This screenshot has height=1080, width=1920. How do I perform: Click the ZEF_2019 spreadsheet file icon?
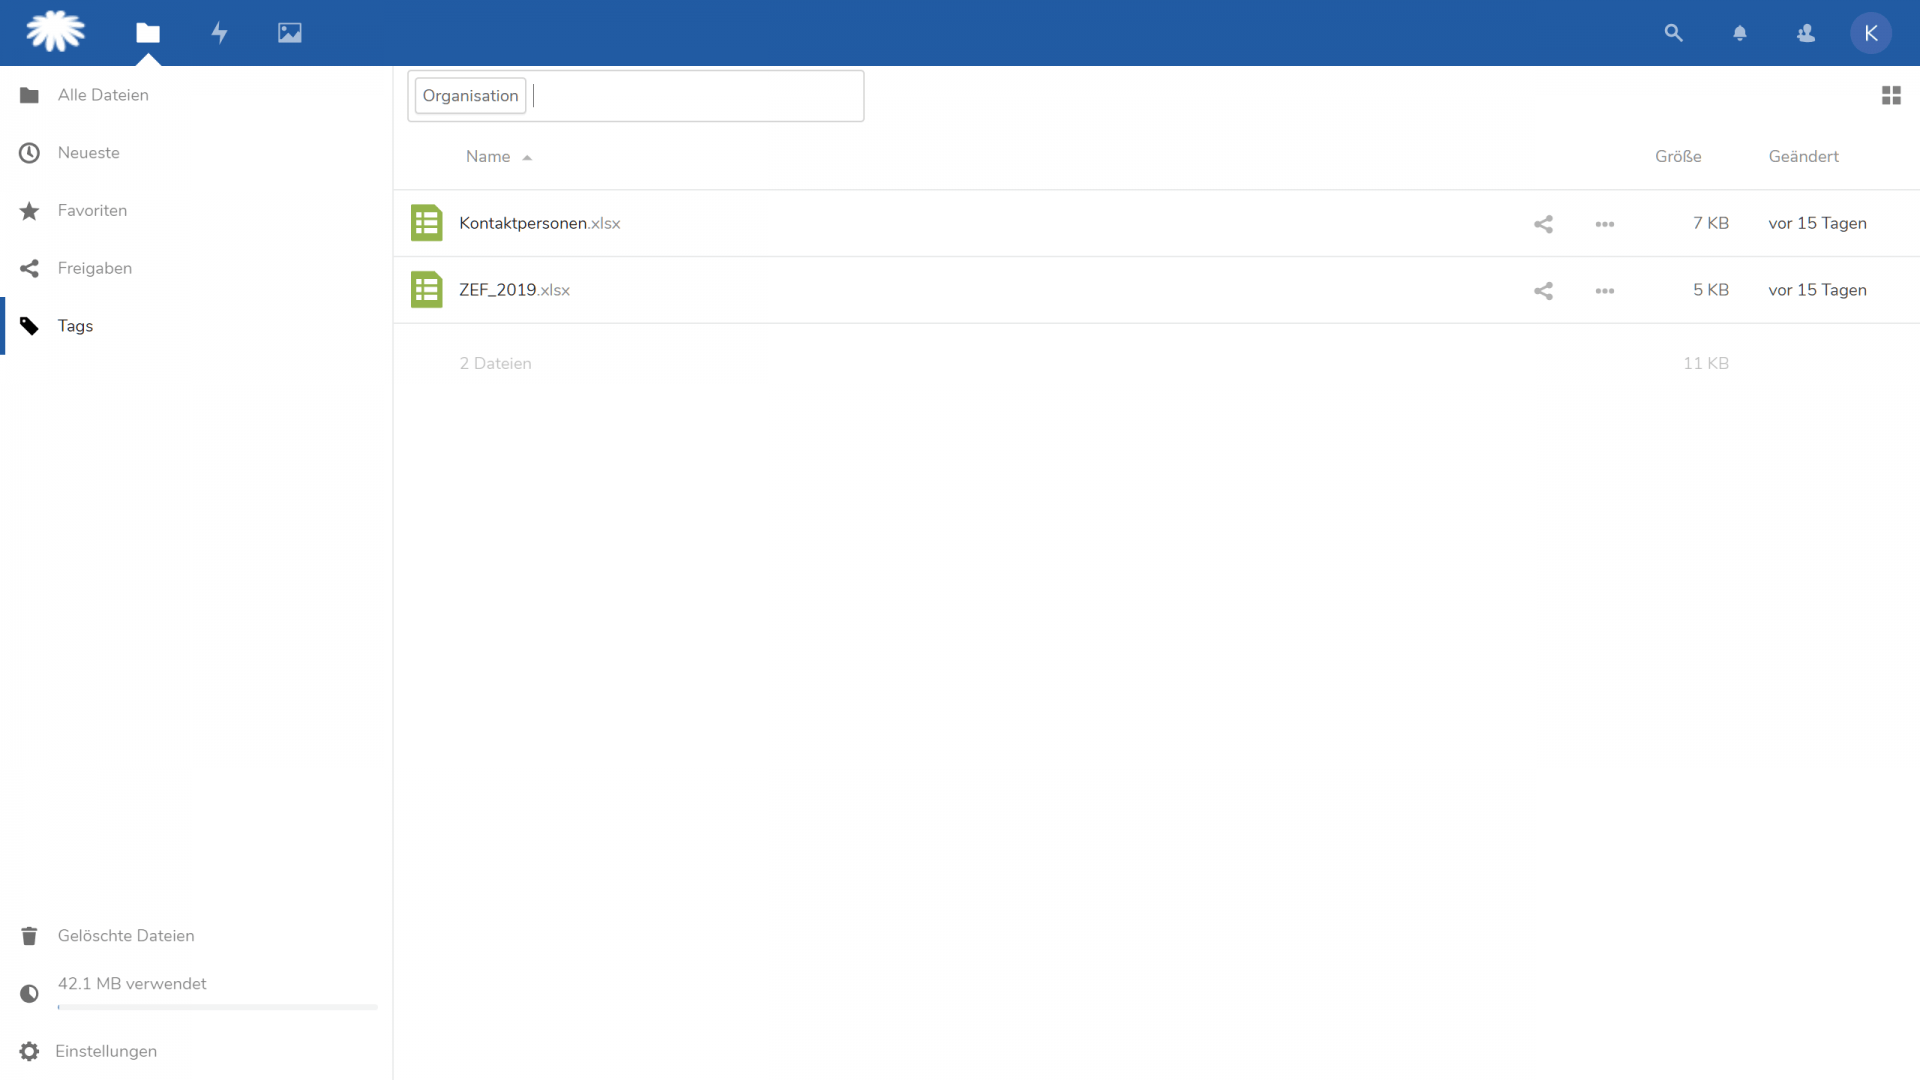(x=427, y=290)
